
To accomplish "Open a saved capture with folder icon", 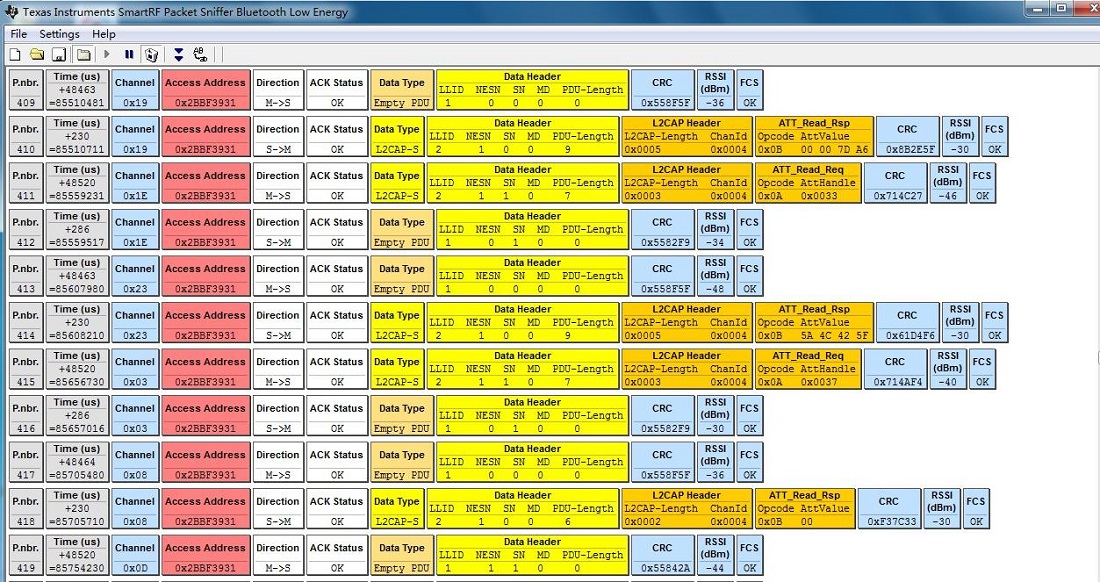I will 37,54.
